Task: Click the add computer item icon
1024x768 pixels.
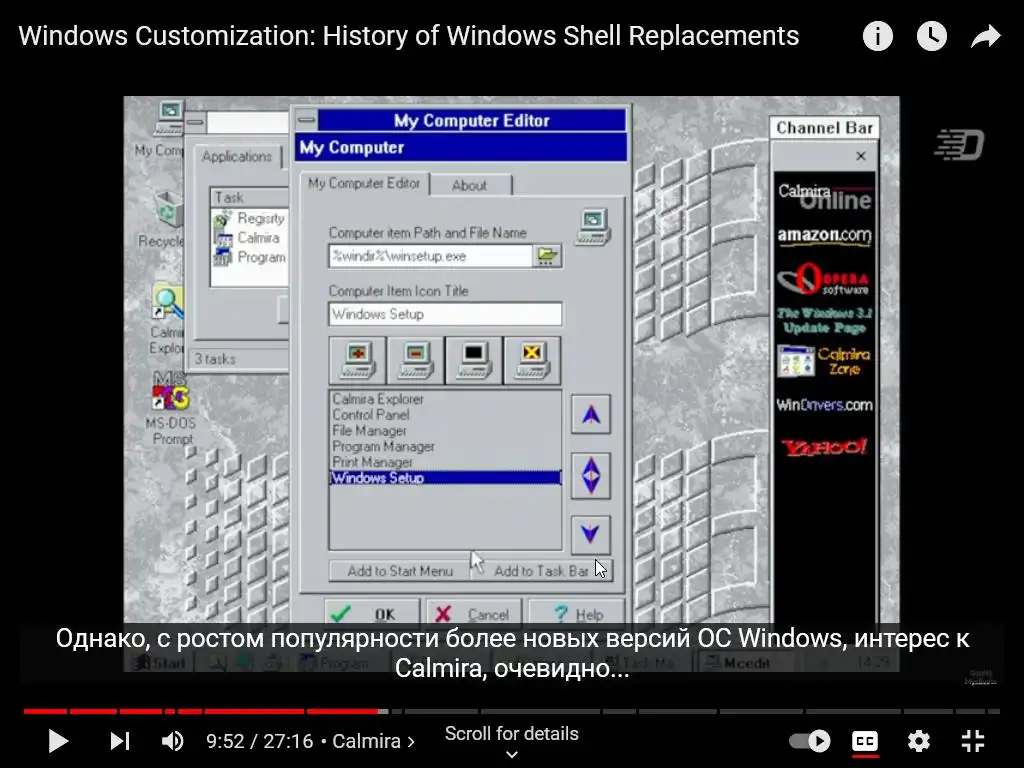Action: [x=357, y=360]
